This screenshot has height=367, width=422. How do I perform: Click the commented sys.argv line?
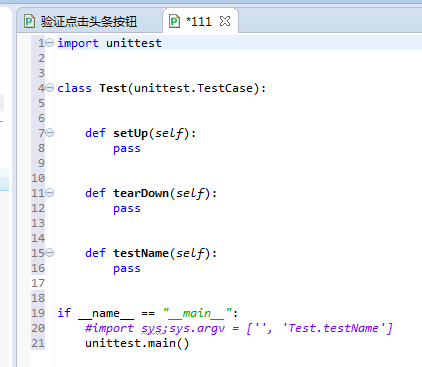point(239,328)
